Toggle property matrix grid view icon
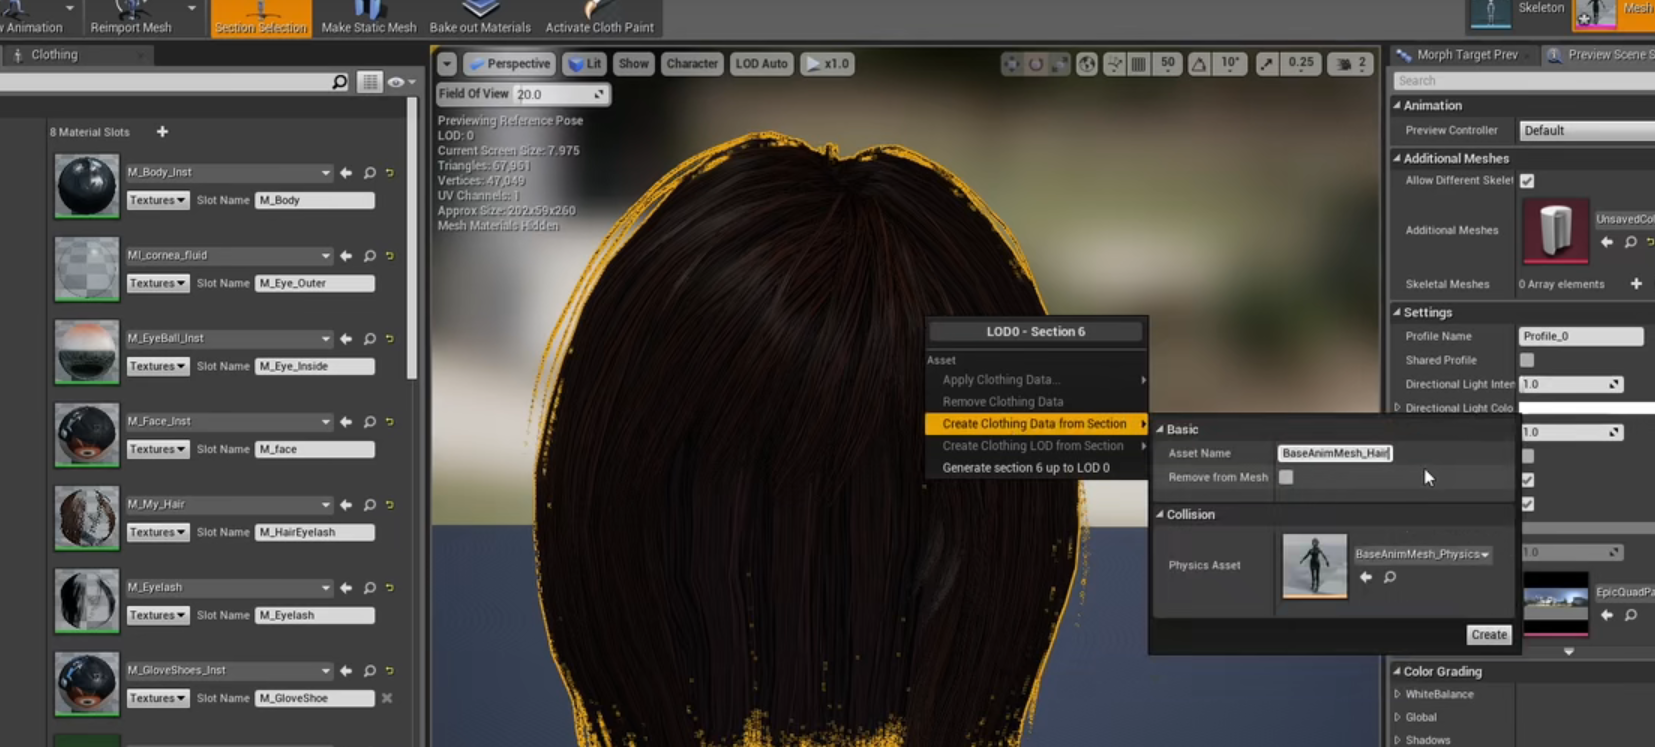 point(370,82)
